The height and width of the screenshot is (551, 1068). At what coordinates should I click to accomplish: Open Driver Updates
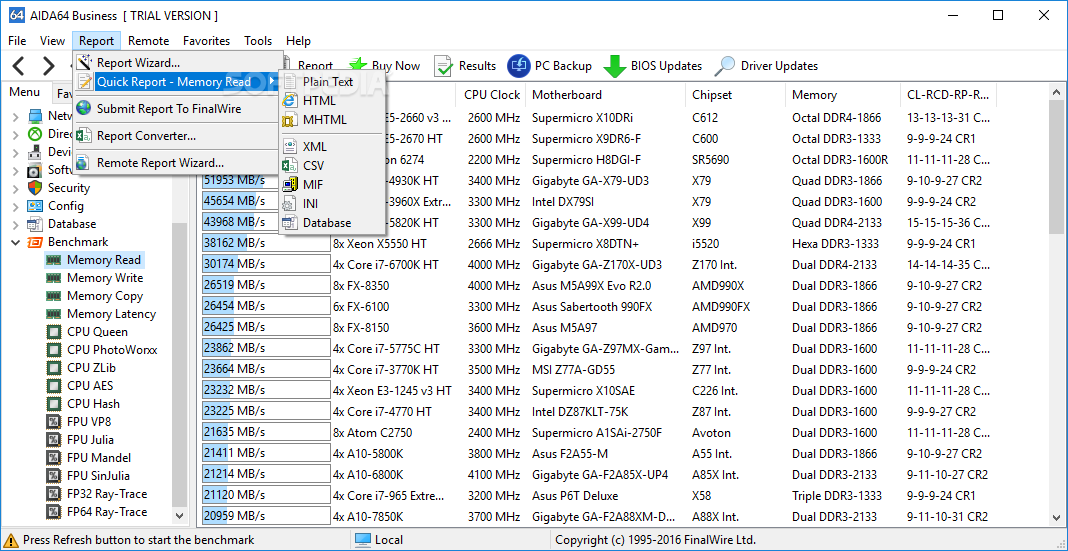click(x=766, y=66)
